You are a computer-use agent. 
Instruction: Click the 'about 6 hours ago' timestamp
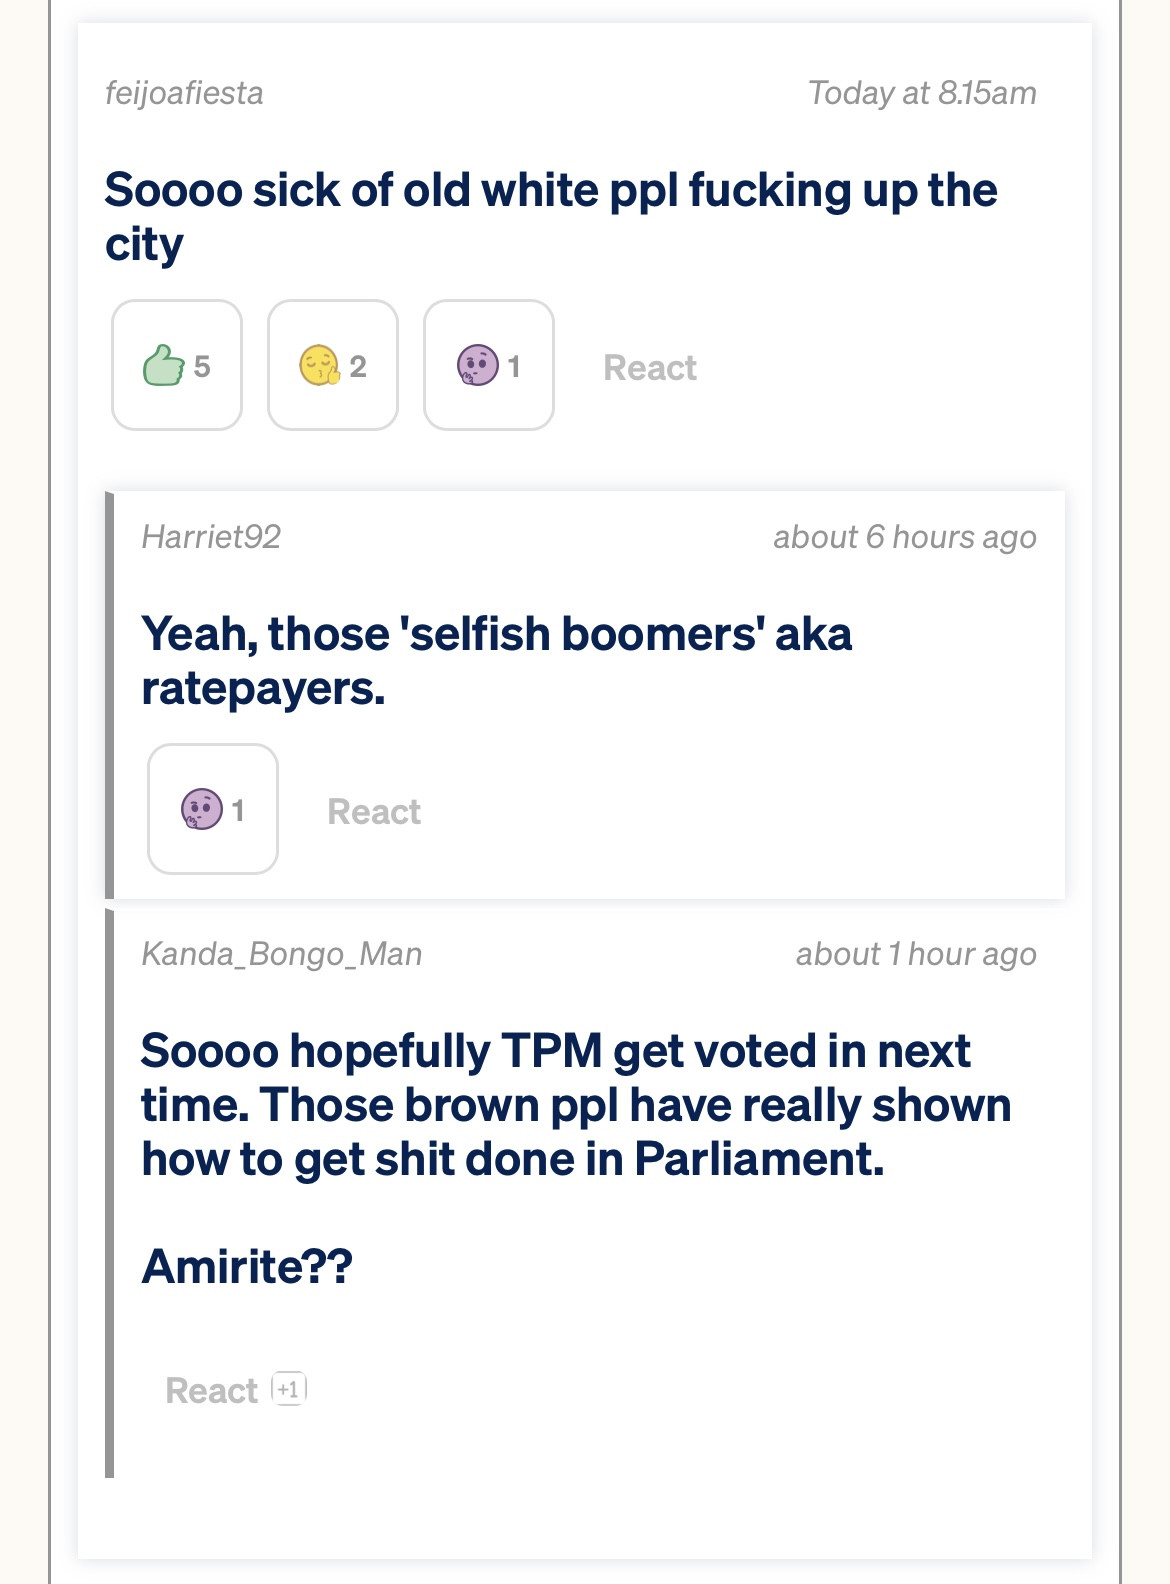pyautogui.click(x=905, y=537)
